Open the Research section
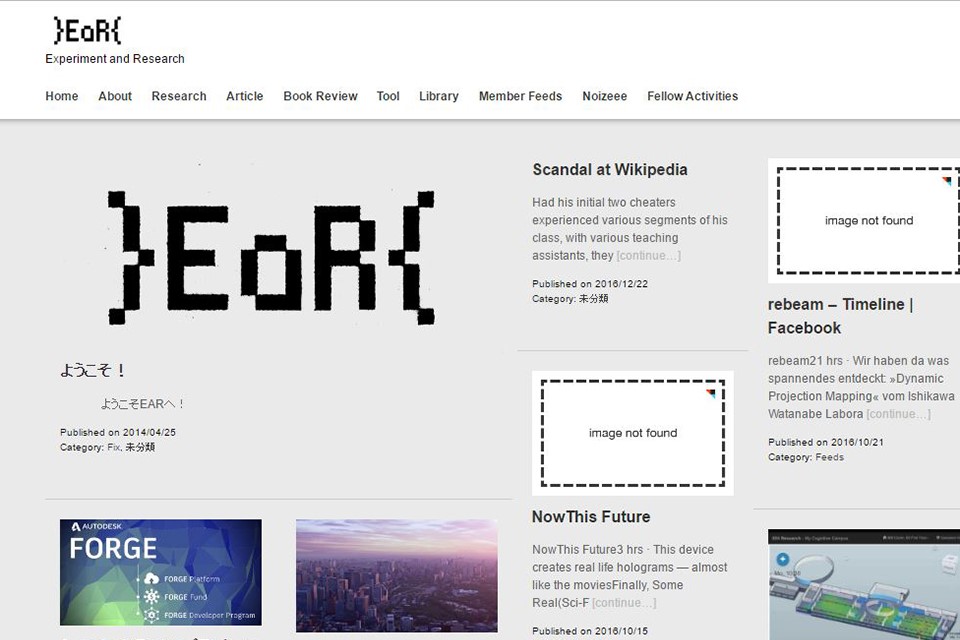 point(179,96)
